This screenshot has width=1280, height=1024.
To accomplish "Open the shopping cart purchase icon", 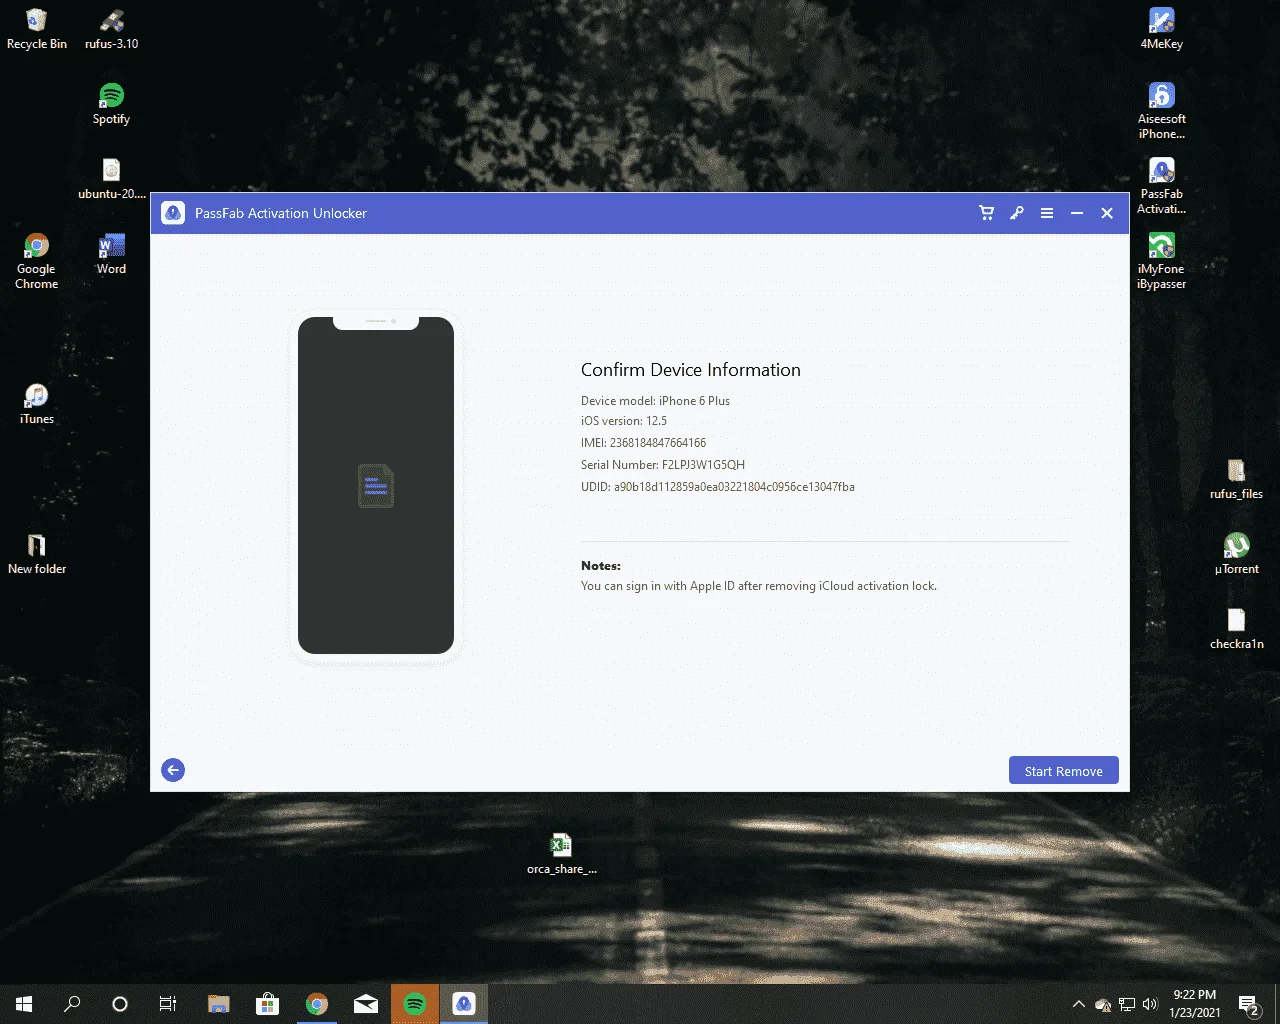I will pyautogui.click(x=987, y=213).
